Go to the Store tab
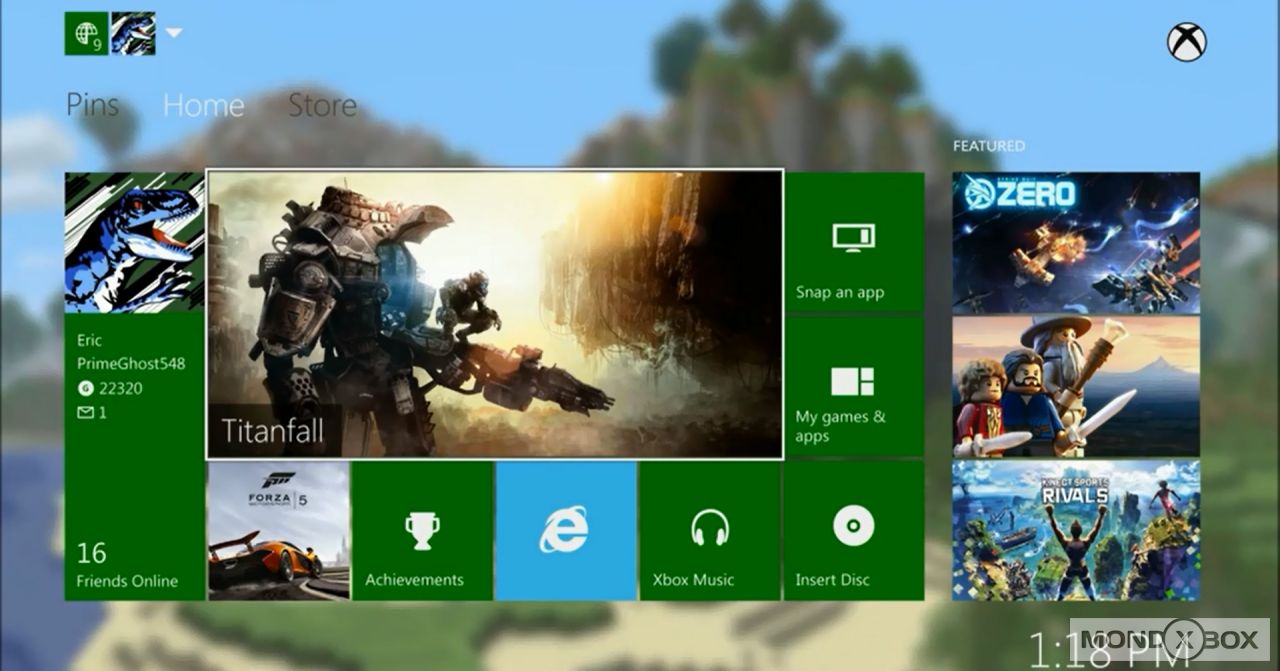1280x671 pixels. coord(322,105)
